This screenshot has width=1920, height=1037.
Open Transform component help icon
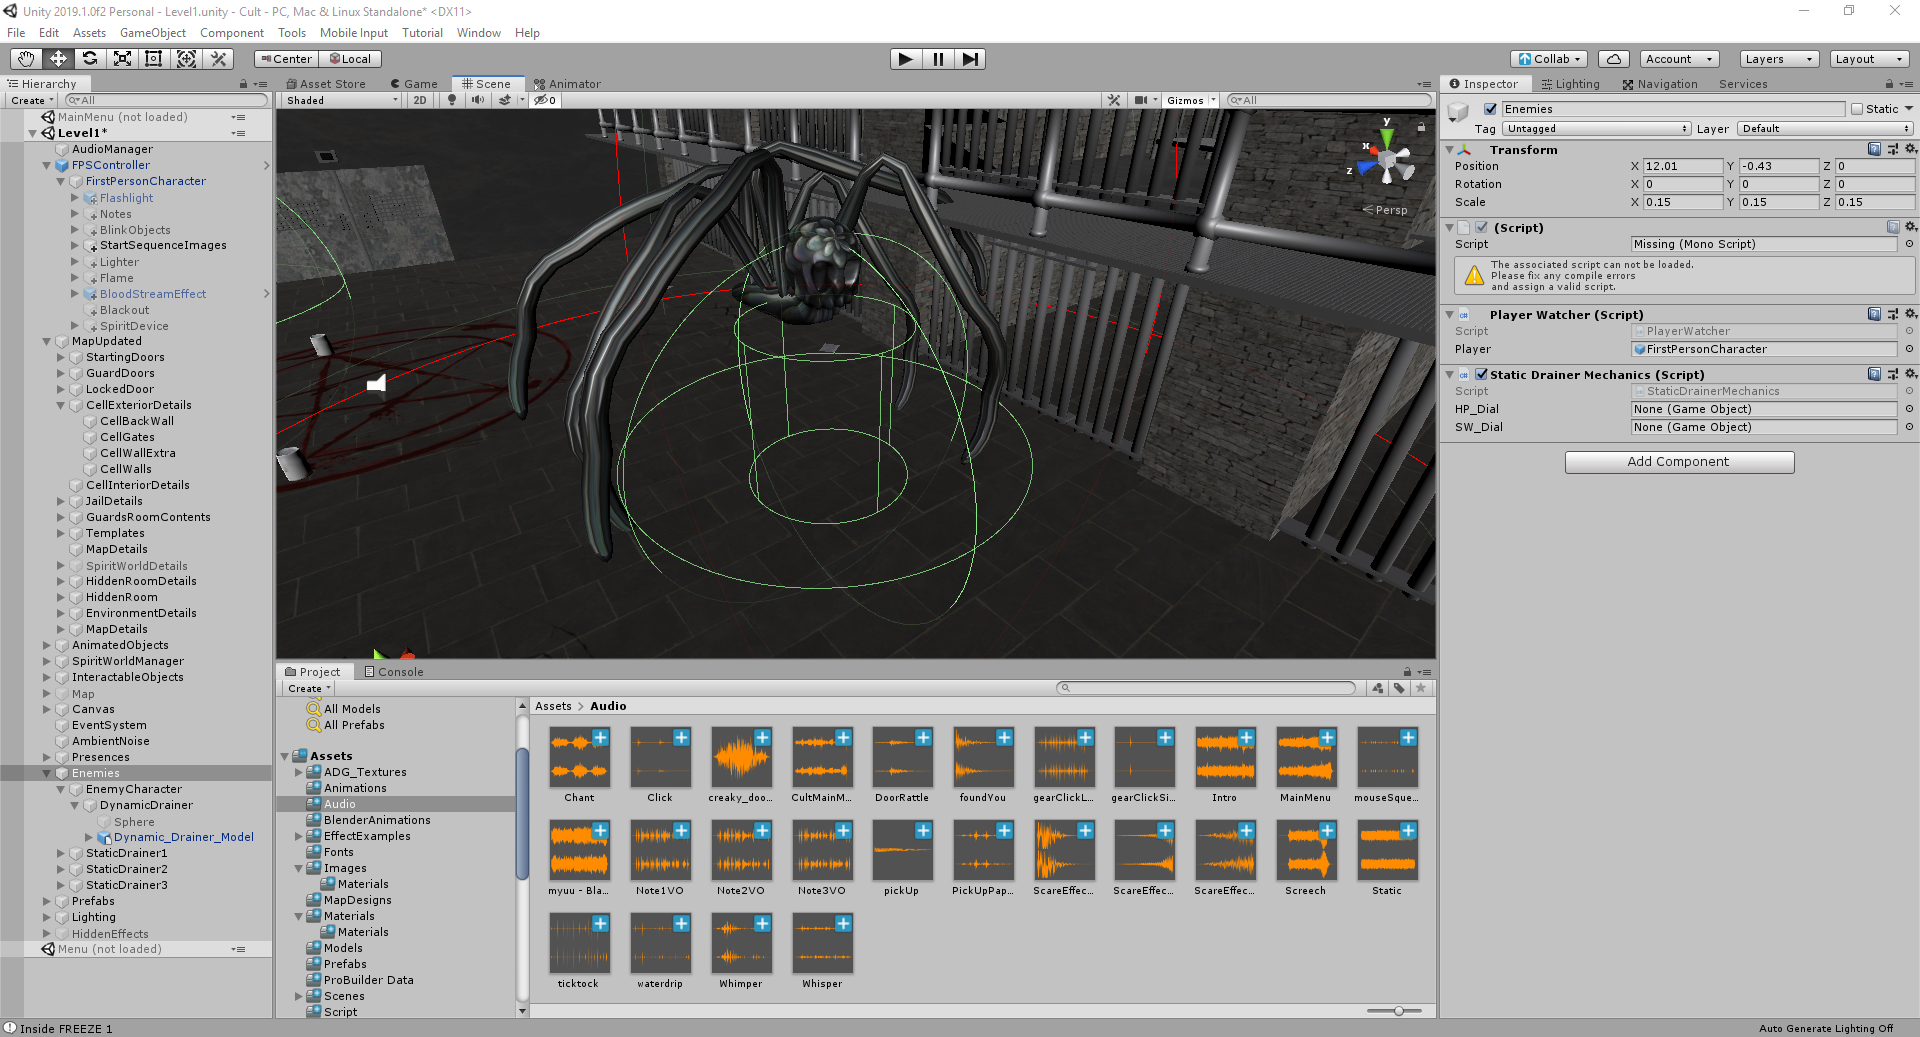click(x=1874, y=149)
